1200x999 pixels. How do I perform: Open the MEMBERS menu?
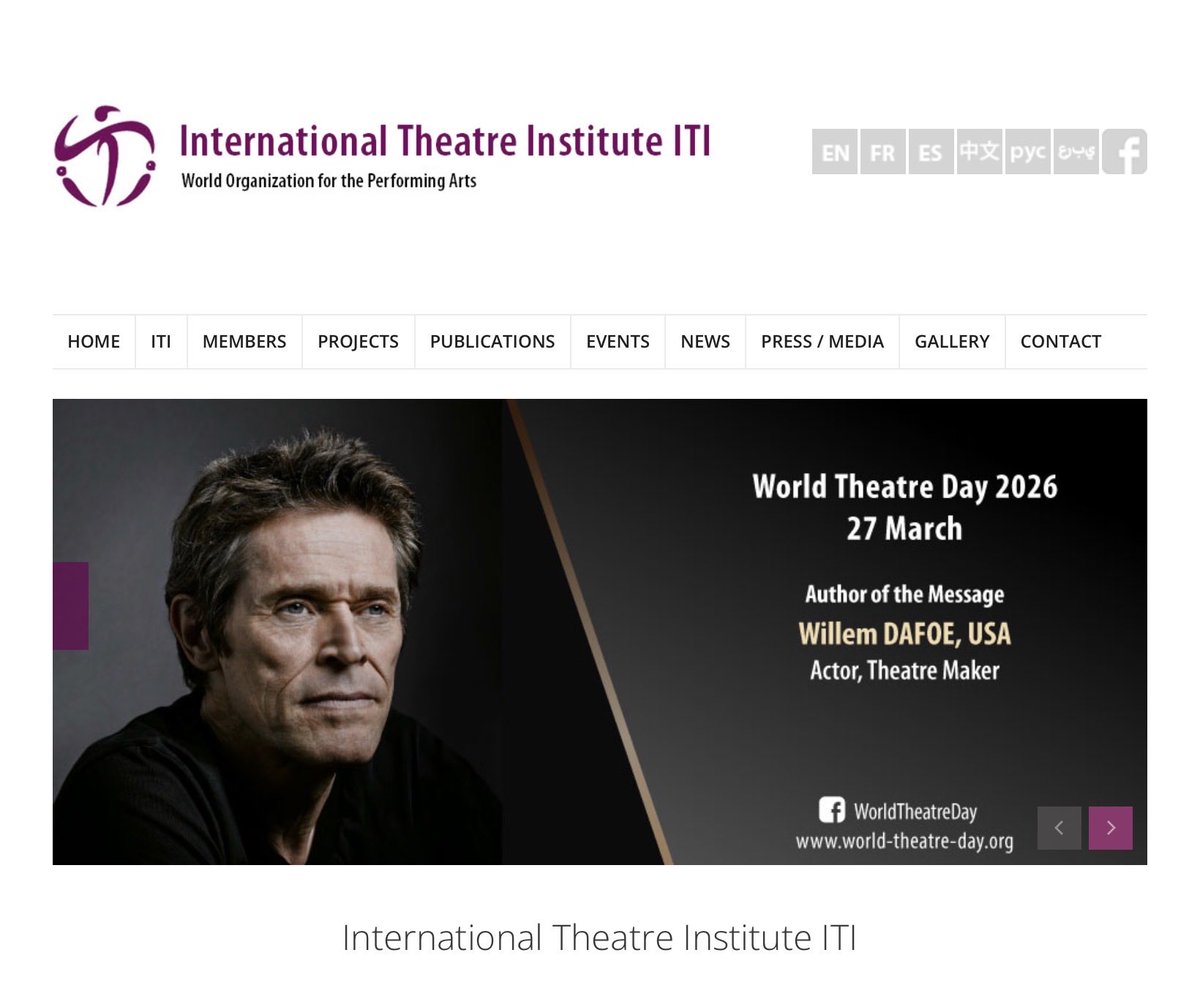coord(244,341)
